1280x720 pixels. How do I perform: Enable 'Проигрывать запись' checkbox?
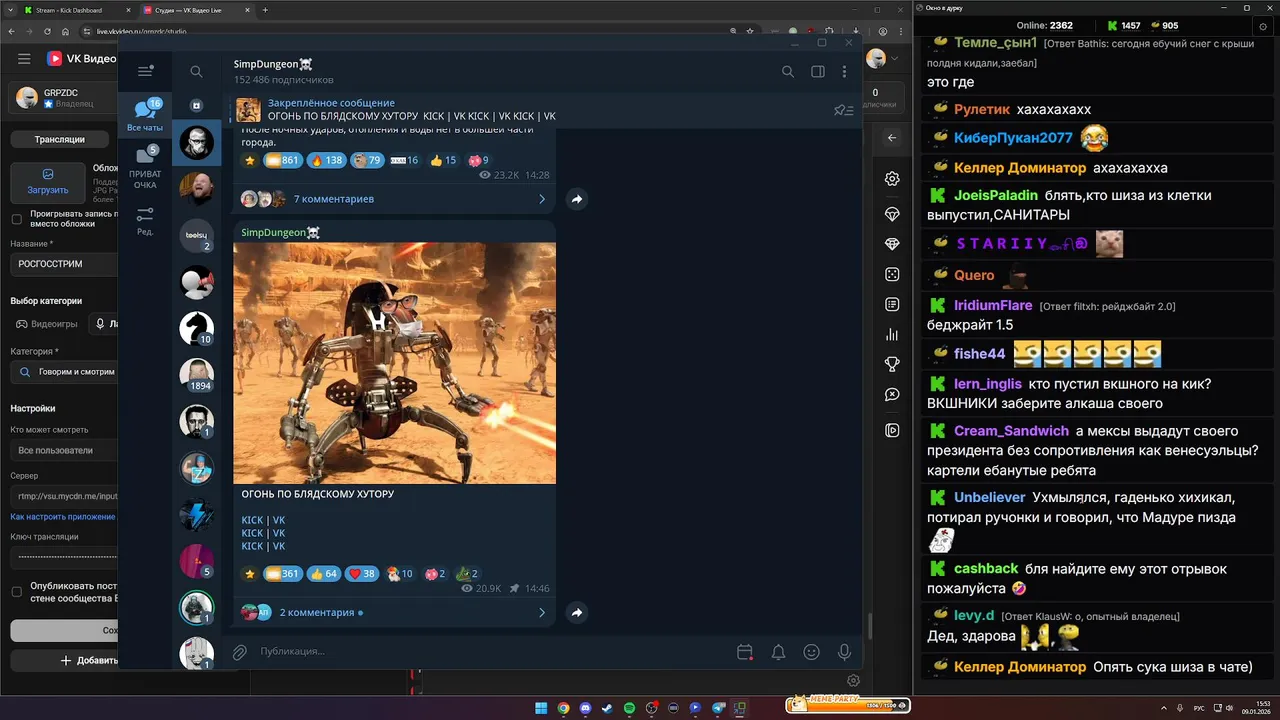[16, 219]
